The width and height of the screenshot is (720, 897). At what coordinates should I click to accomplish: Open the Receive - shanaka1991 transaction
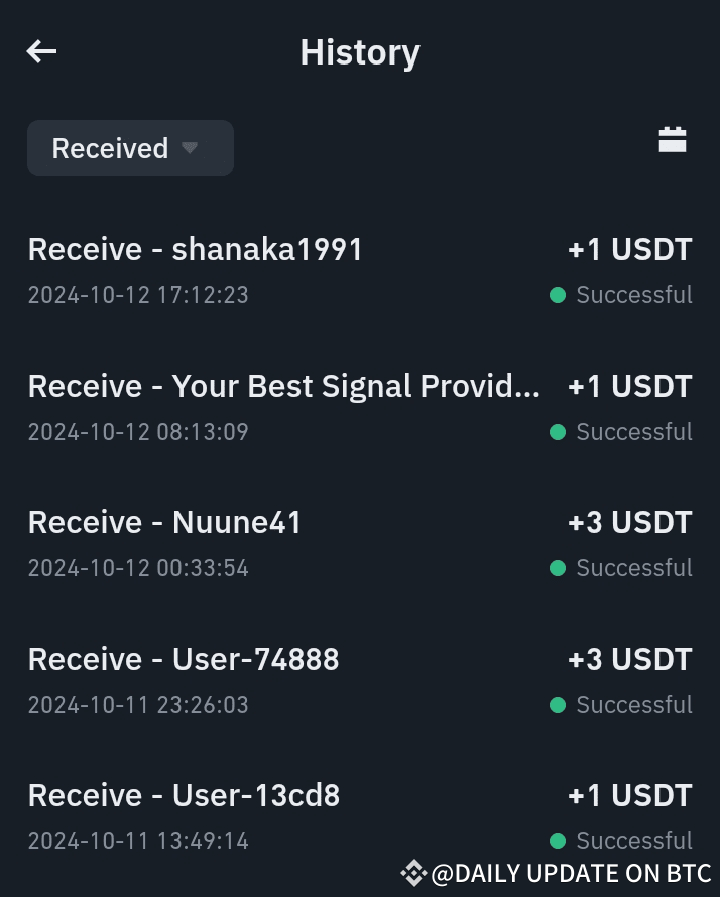pyautogui.click(x=195, y=249)
